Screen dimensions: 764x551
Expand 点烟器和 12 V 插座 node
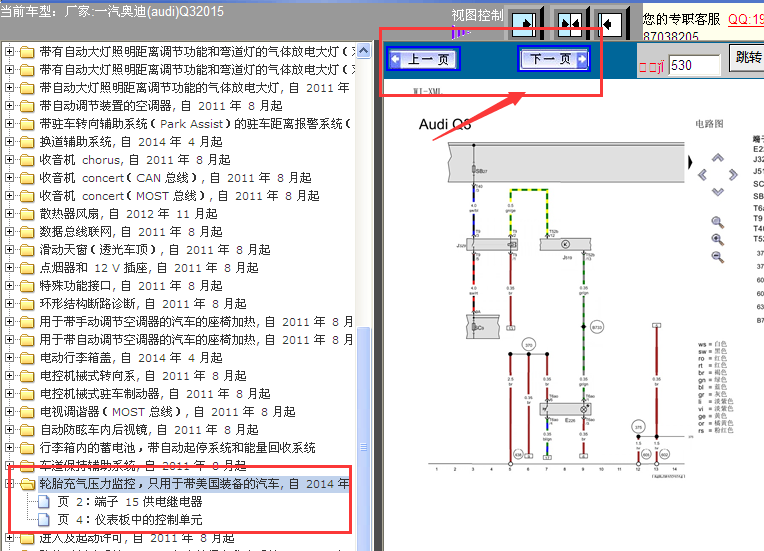9,267
